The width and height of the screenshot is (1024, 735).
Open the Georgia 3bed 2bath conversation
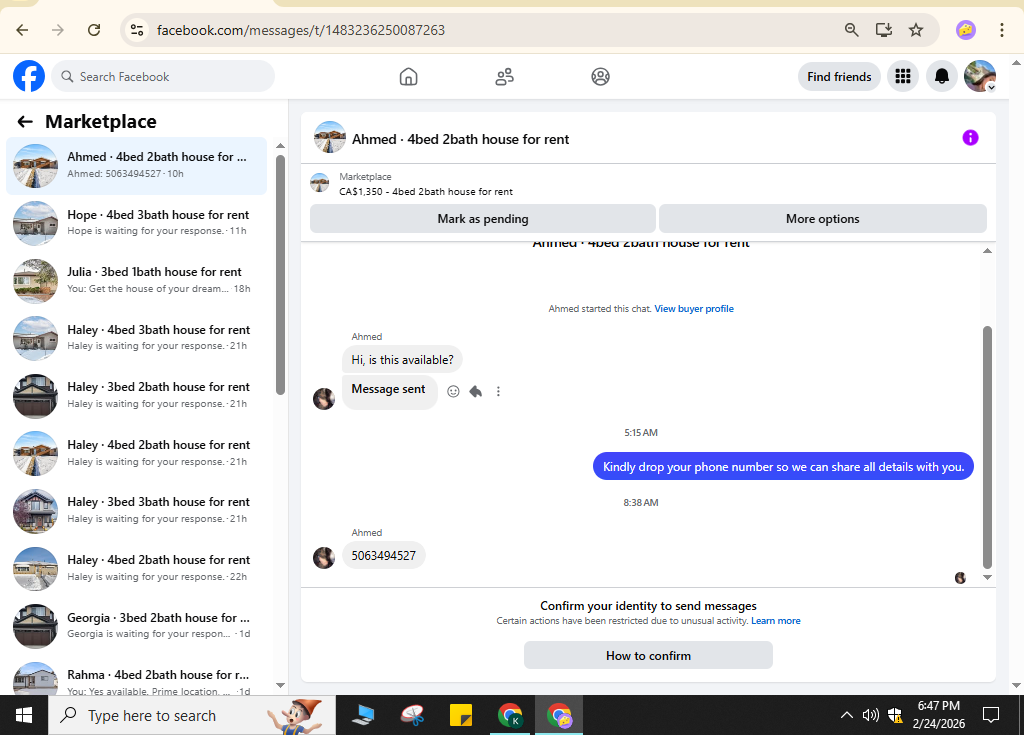[x=136, y=625]
